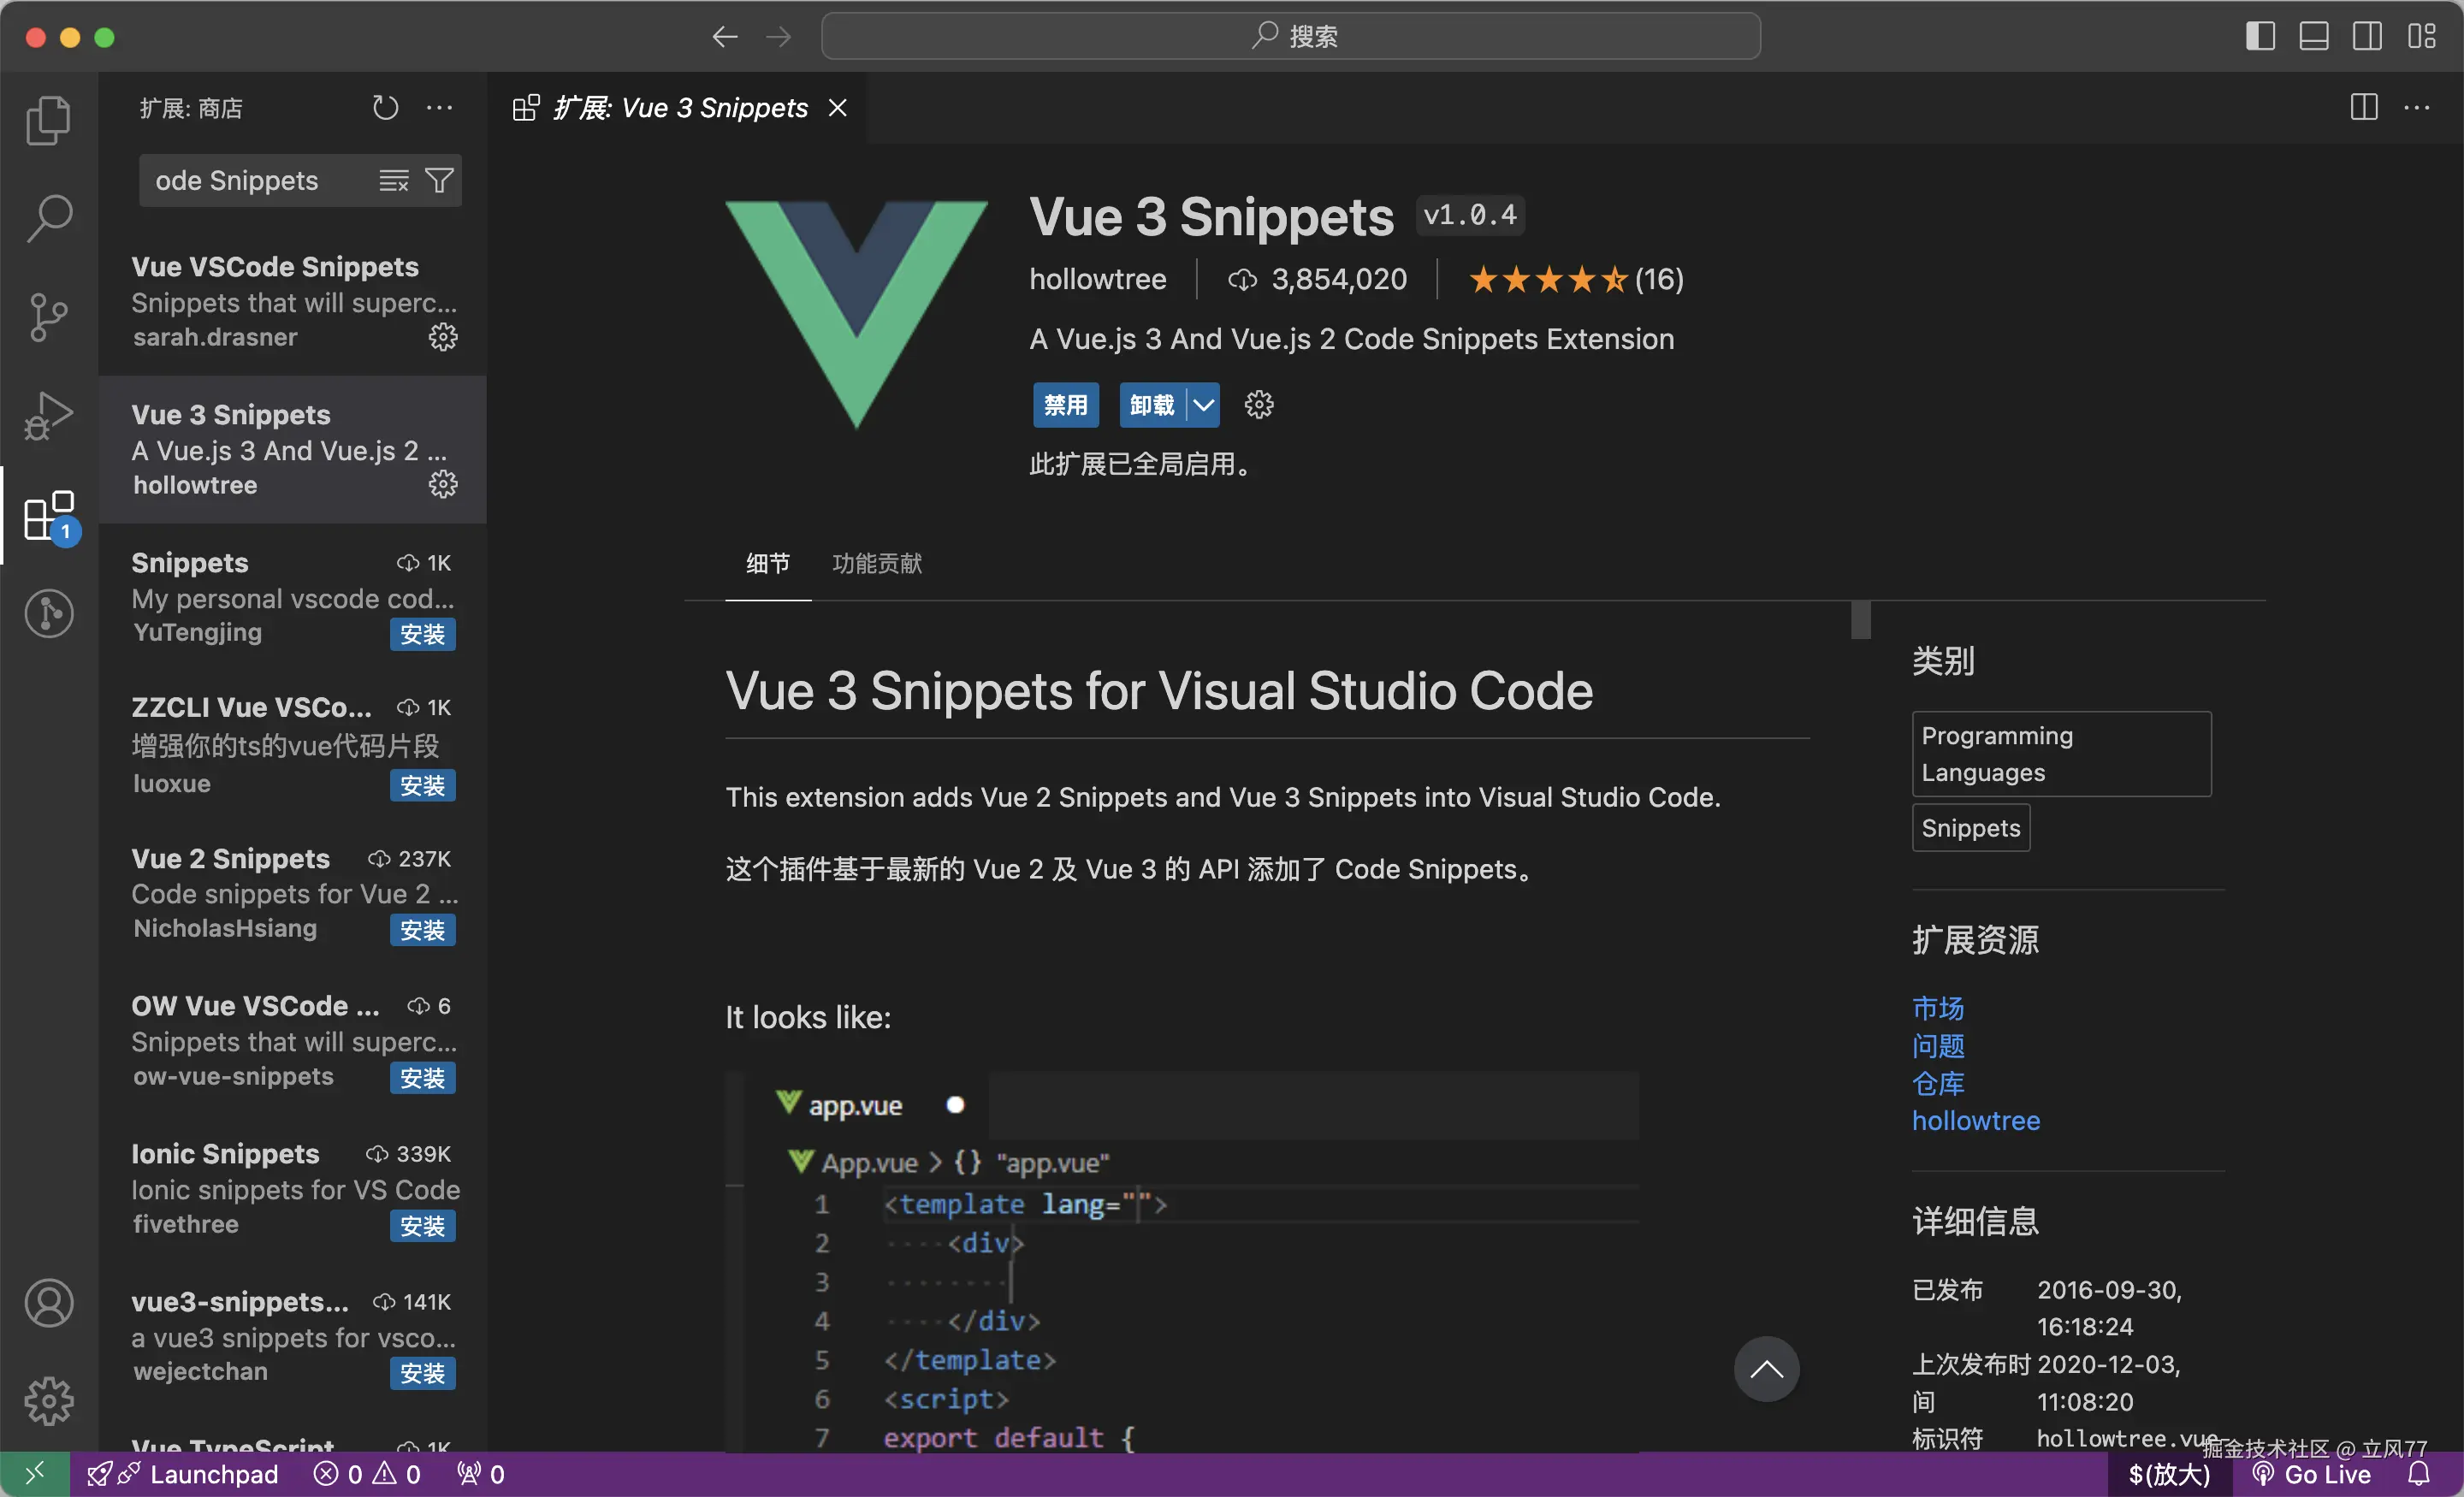This screenshot has width=2464, height=1497.
Task: Open the Explorer view in activity bar
Action: pos(48,120)
